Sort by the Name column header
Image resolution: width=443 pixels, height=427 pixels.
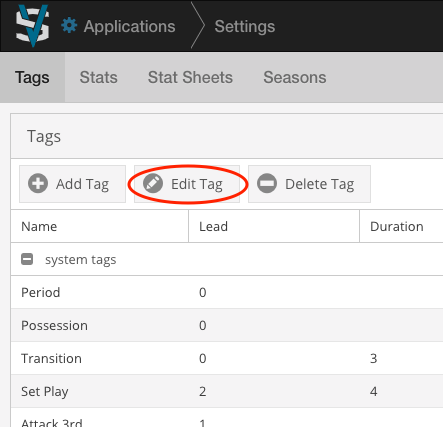(100, 226)
